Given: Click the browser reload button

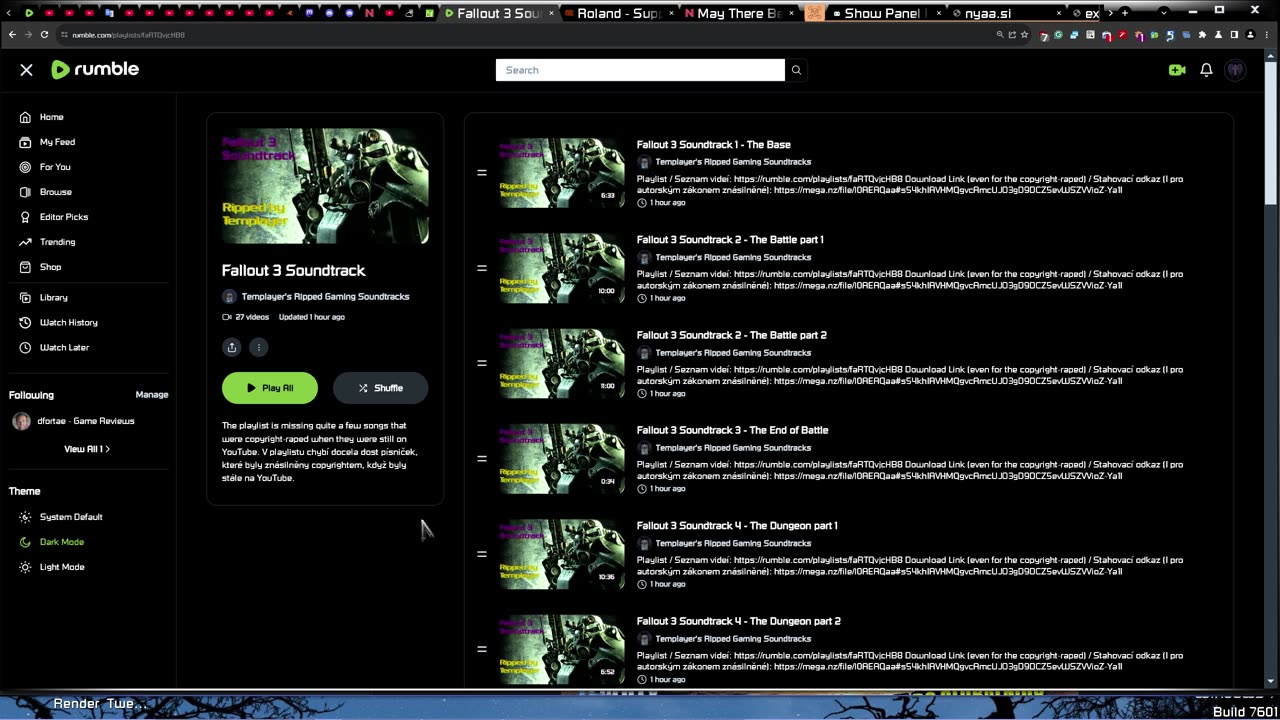Looking at the screenshot, I should (x=46, y=35).
